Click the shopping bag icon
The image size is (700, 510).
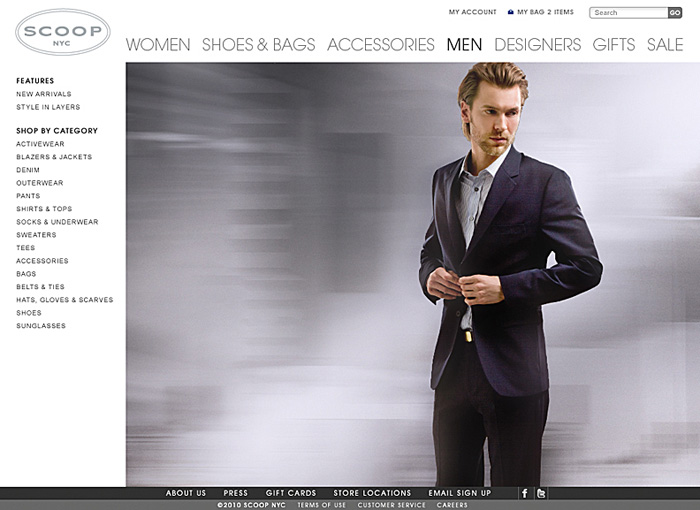pyautogui.click(x=511, y=12)
